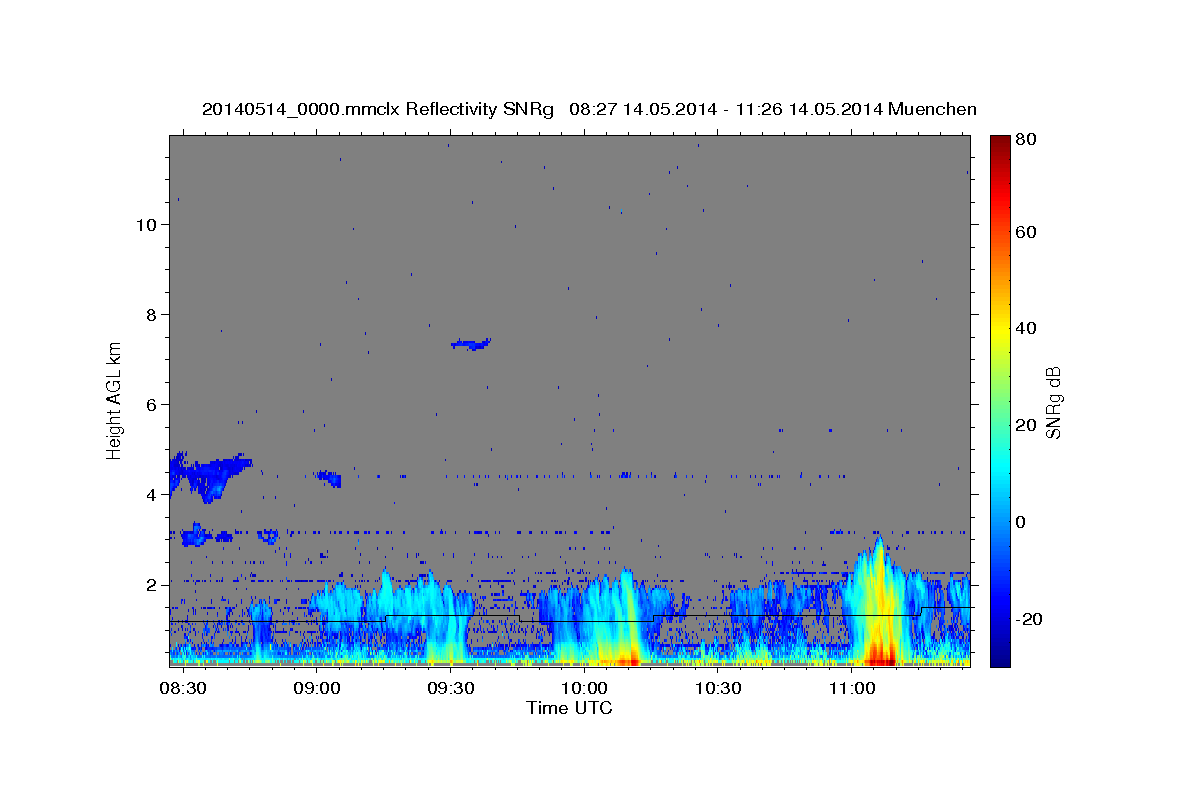Click the yellow band of the colorbar near 40

tap(999, 328)
